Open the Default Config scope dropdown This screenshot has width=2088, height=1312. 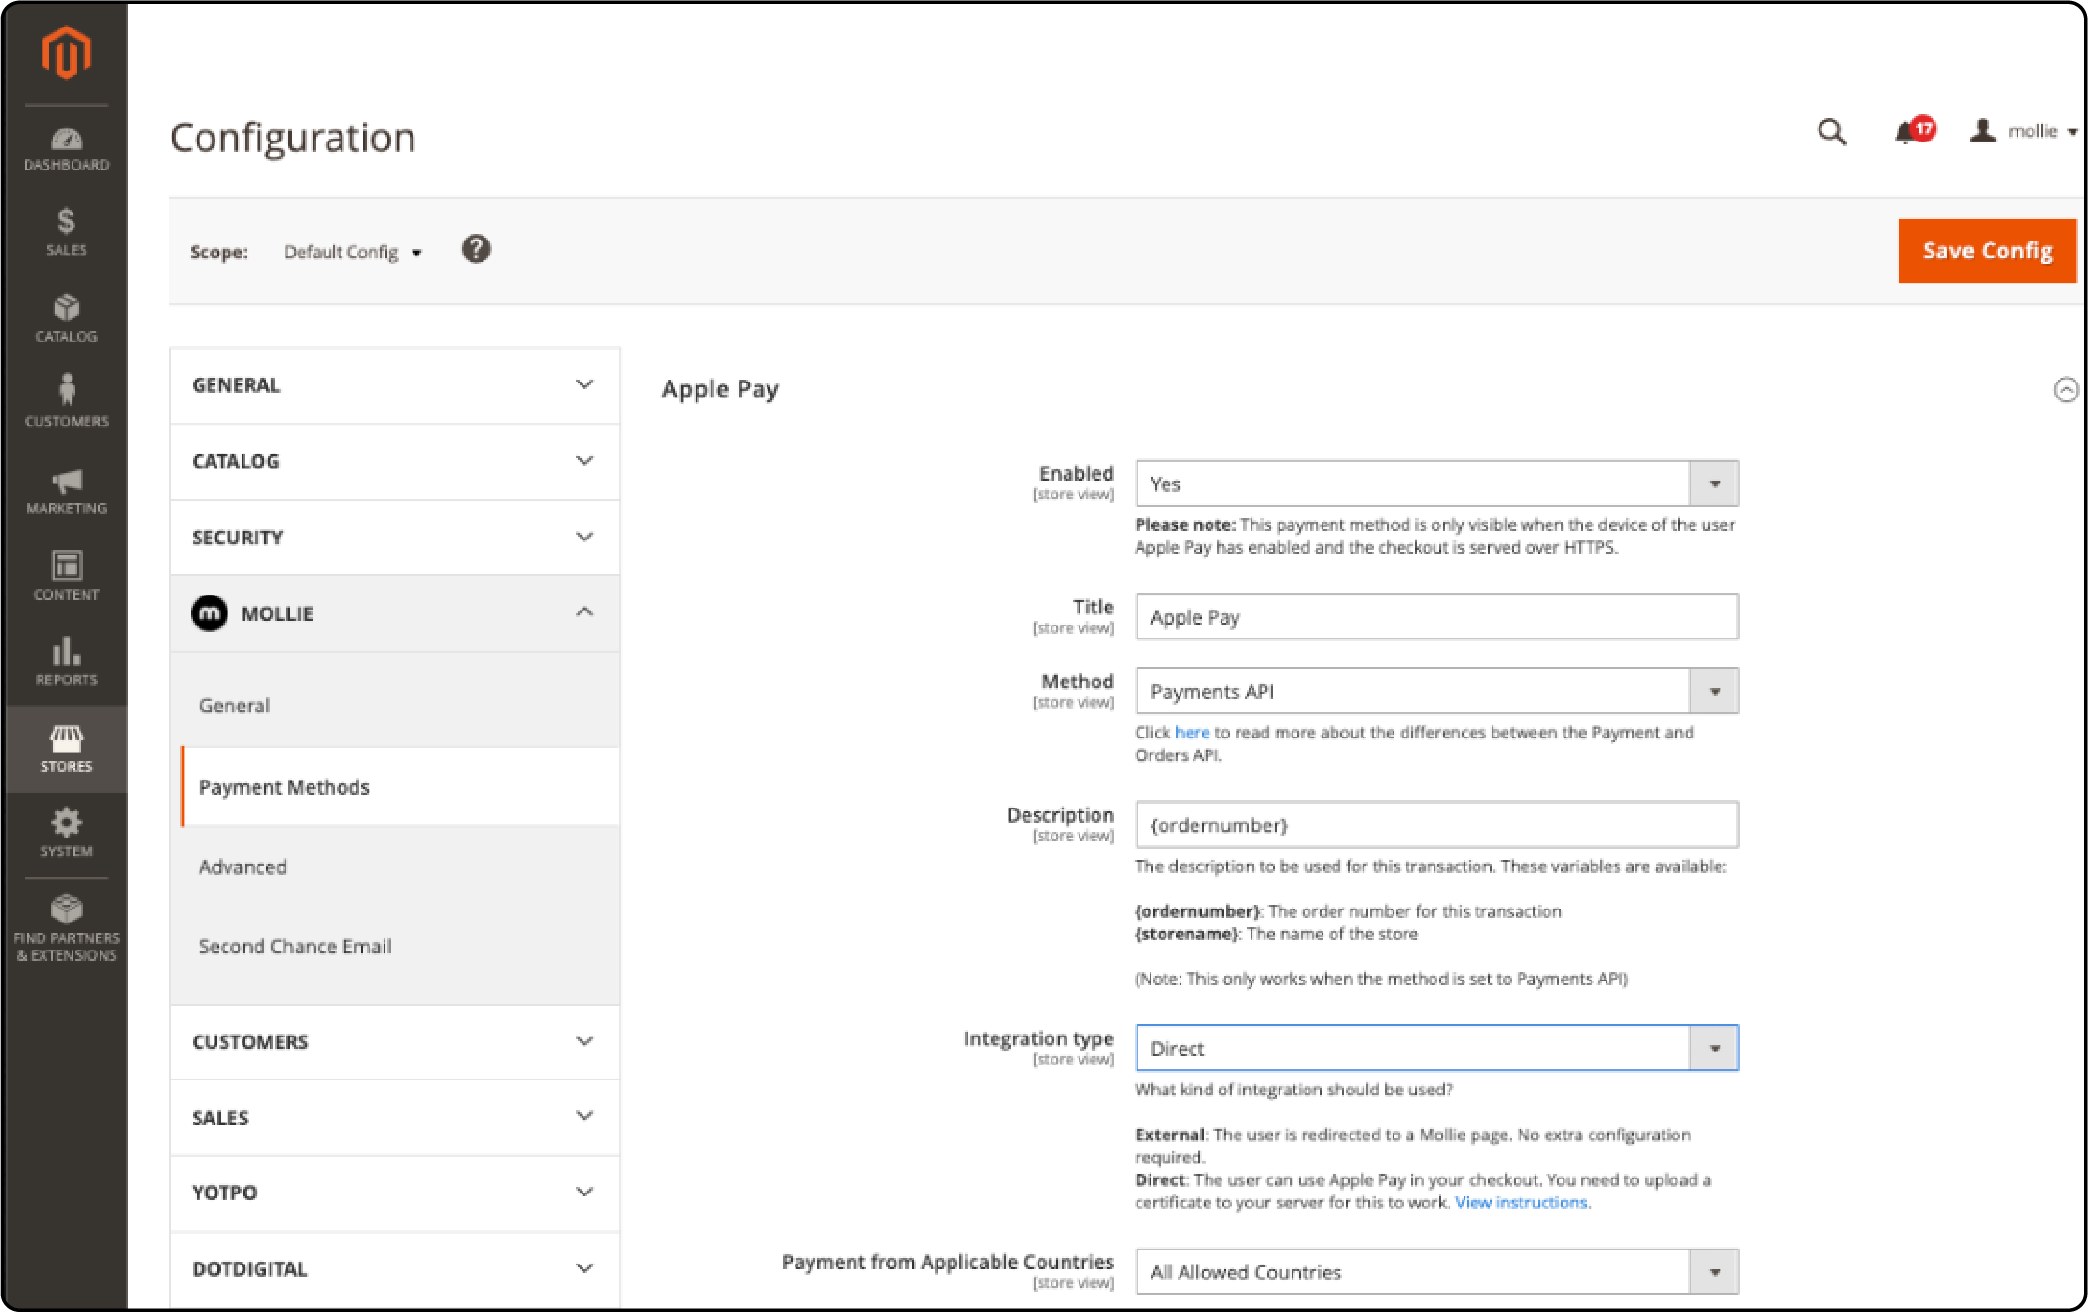point(352,252)
